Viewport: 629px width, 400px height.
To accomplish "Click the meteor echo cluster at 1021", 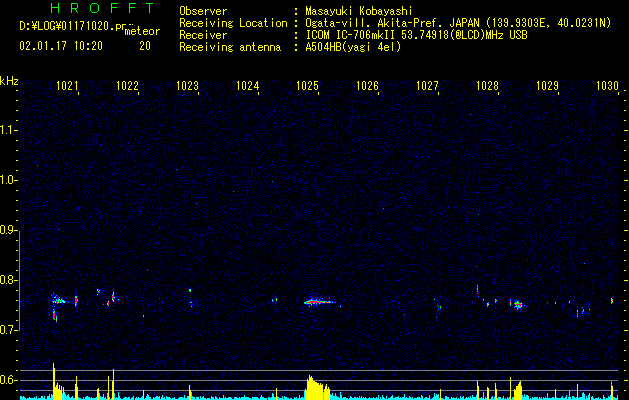I will (x=58, y=307).
